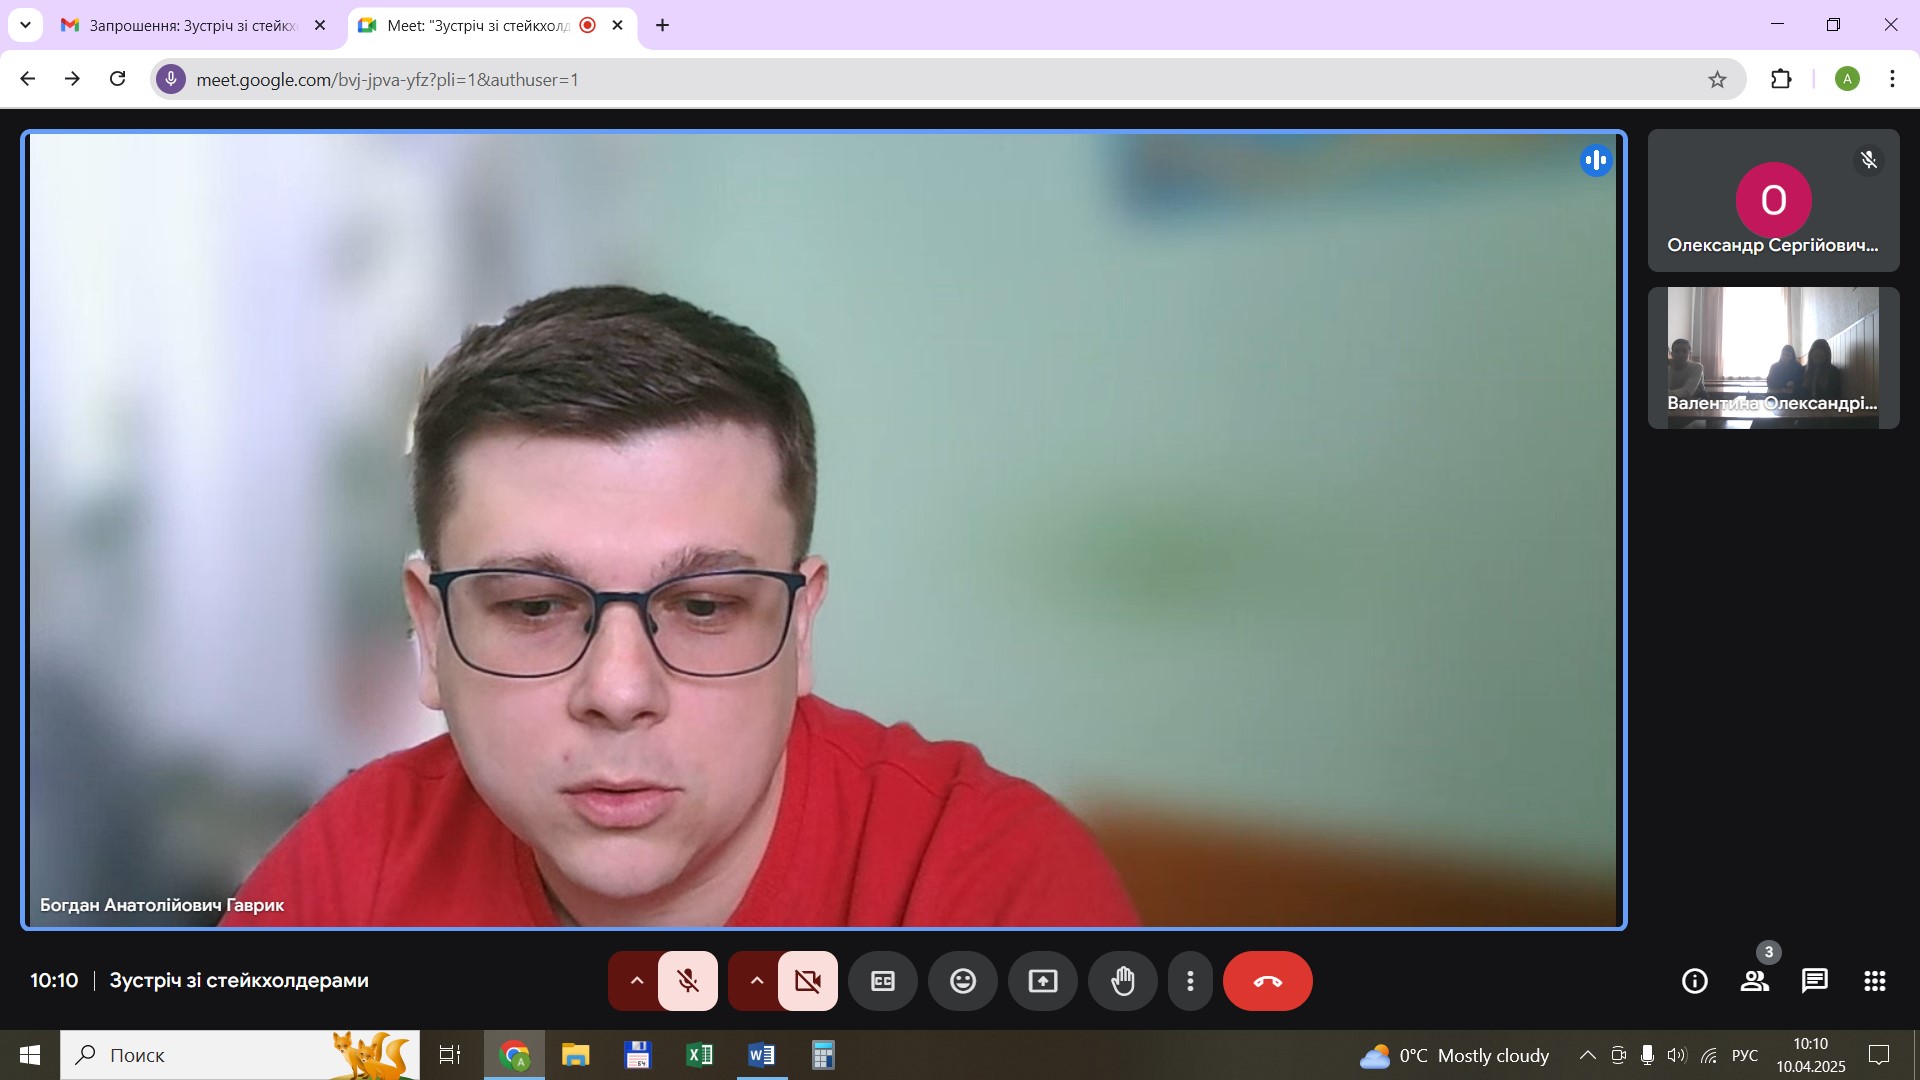Open Windows notification center

[1880, 1055]
